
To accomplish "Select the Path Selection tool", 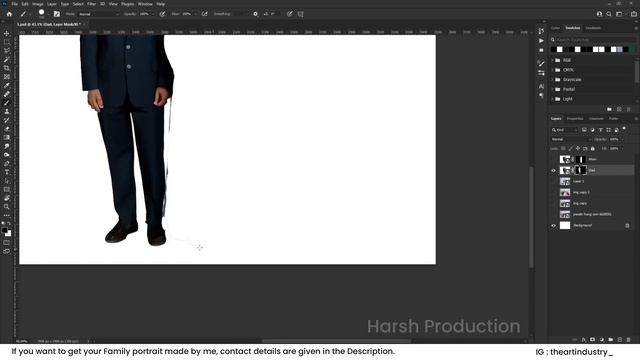I will [7, 181].
